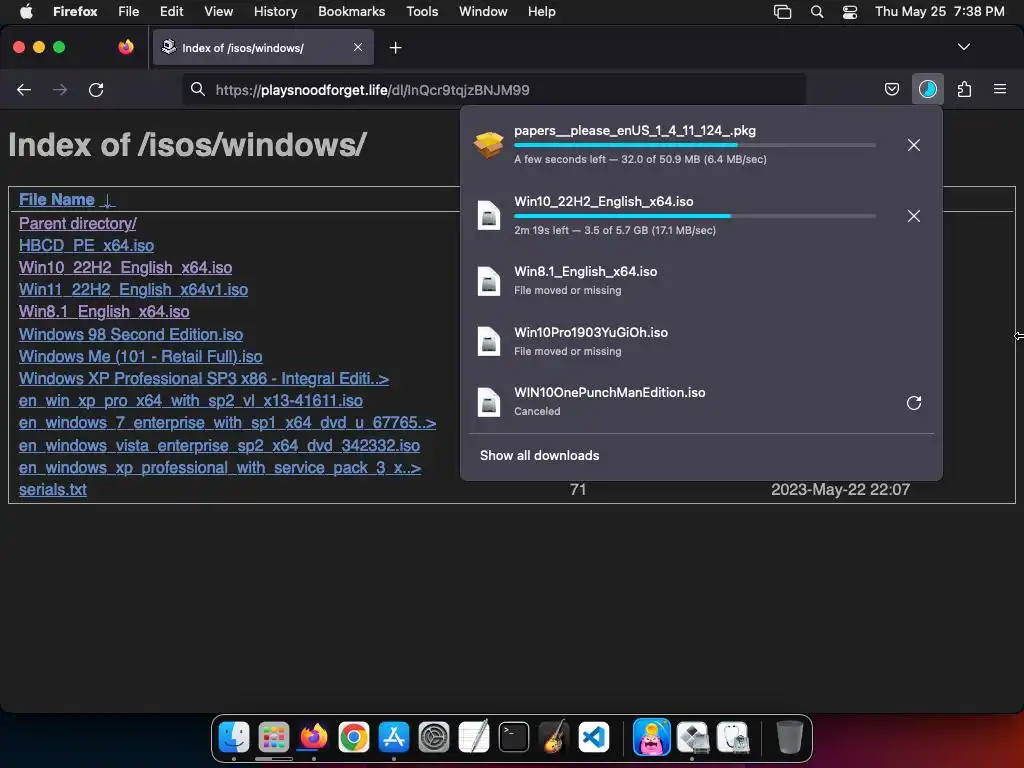Expand the list all tabs chevron

coord(963,47)
